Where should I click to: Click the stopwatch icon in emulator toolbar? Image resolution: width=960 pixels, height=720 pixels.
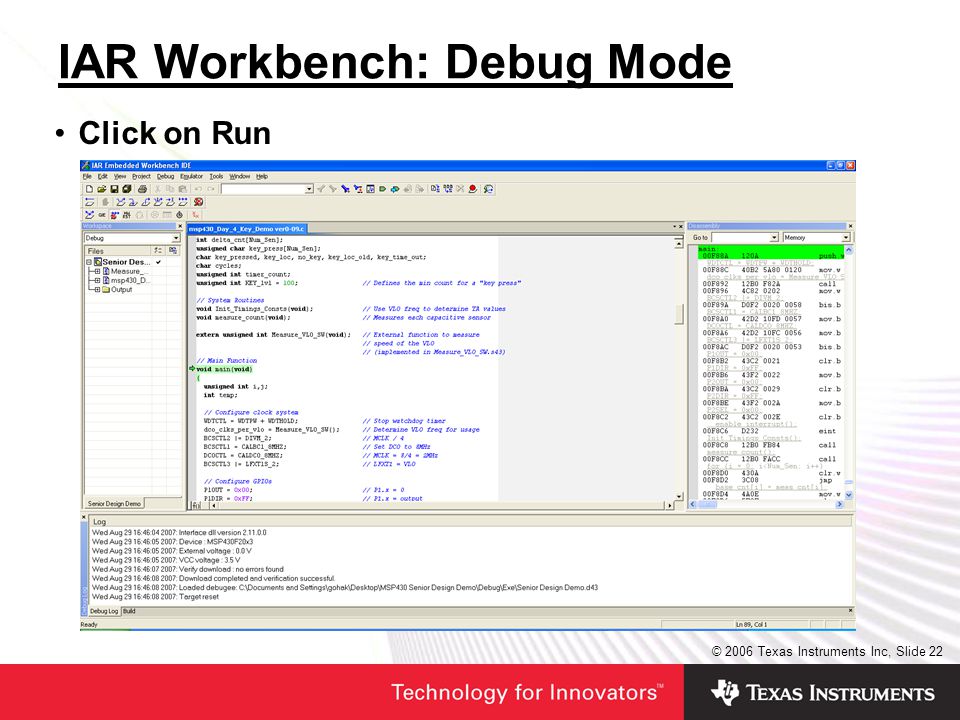(x=179, y=215)
